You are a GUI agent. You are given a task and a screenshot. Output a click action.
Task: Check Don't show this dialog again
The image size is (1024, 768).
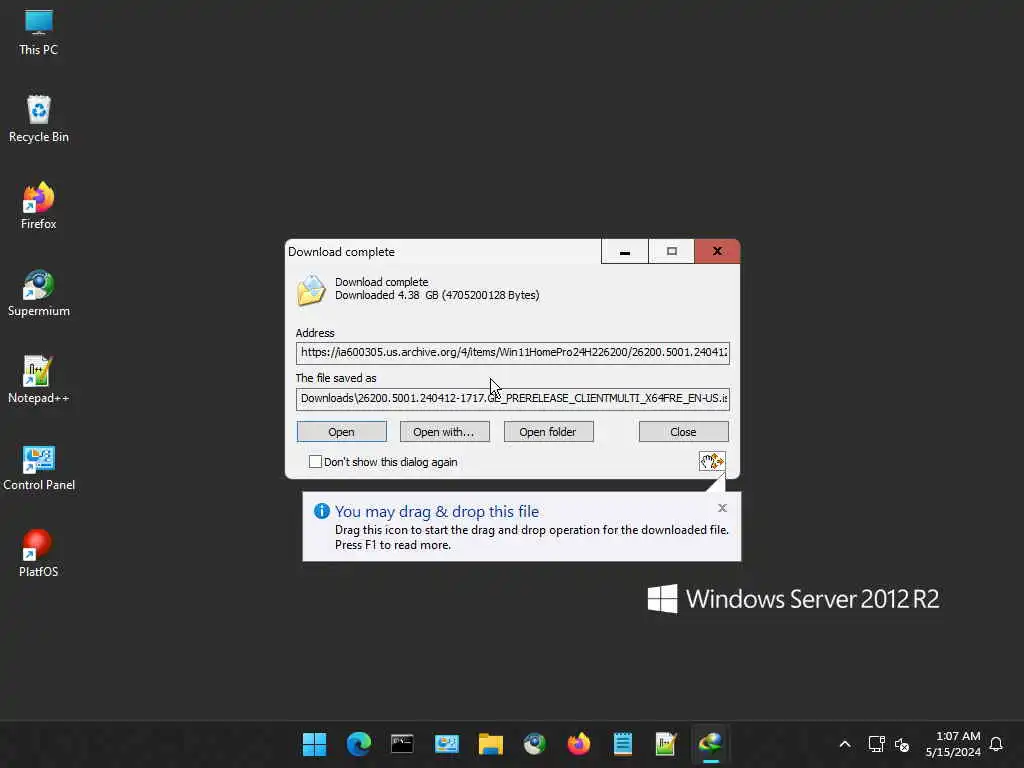pos(315,462)
